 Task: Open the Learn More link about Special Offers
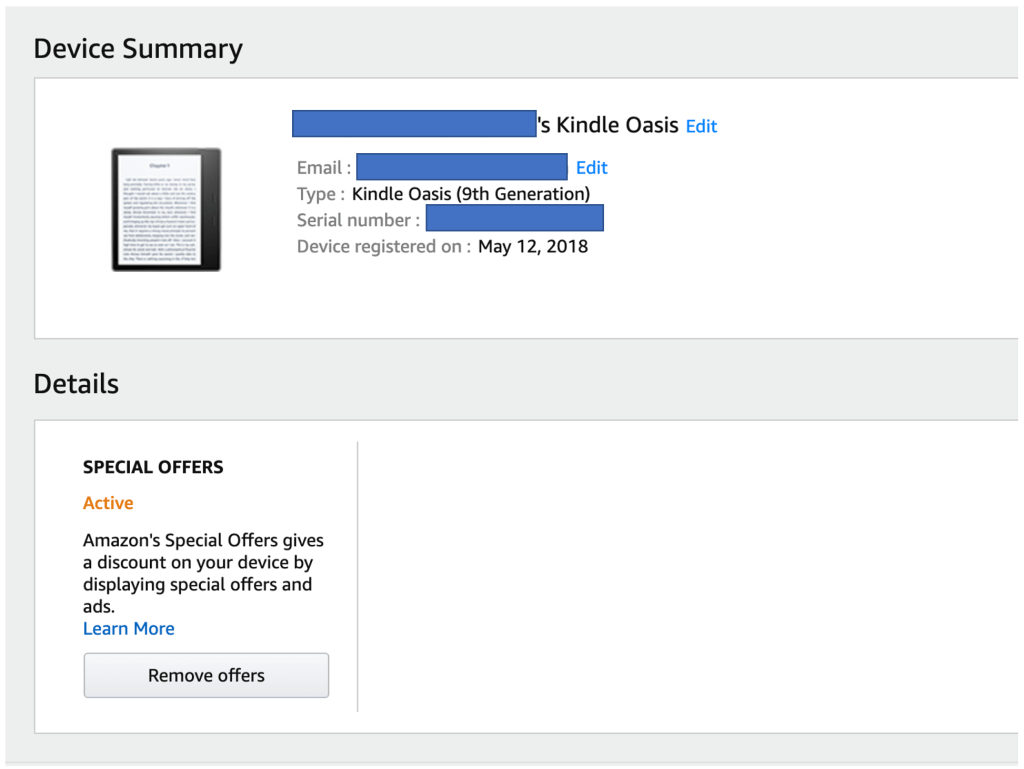tap(128, 628)
